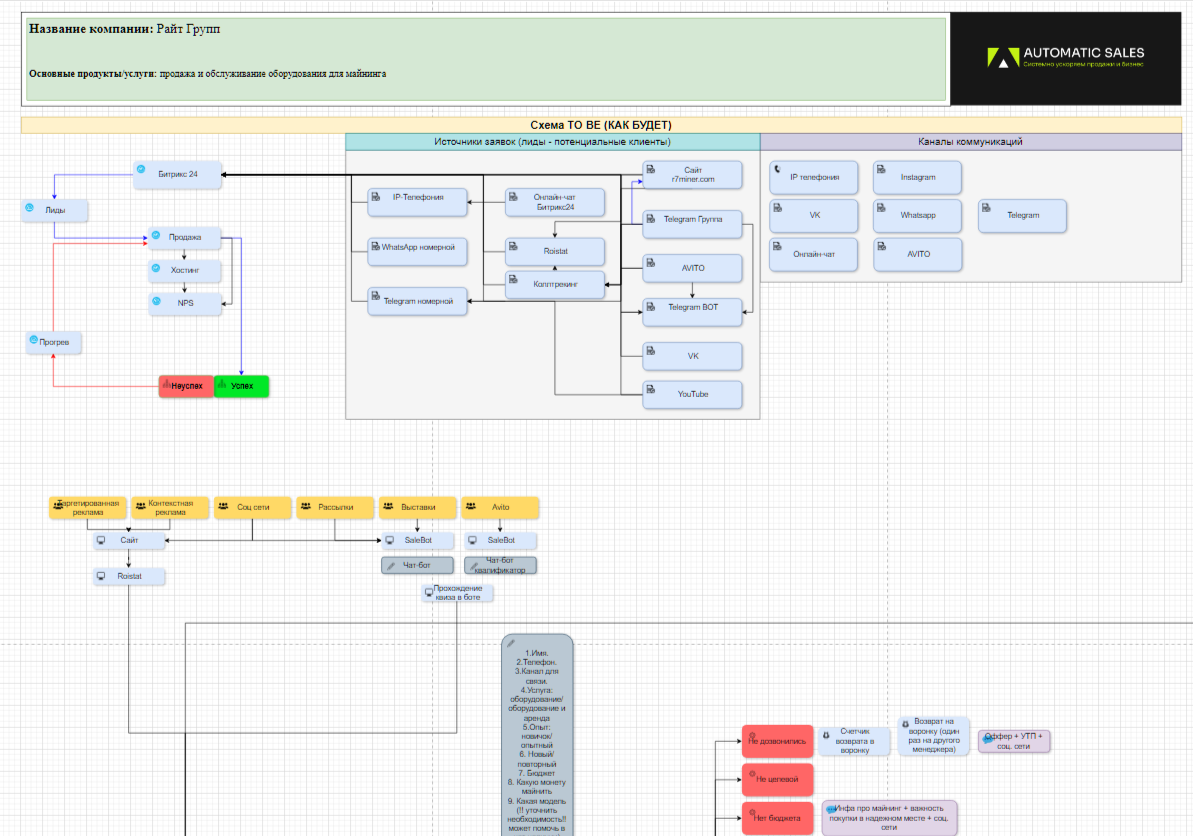Click the Возврат на воронку node
1193x836 pixels.
coord(934,736)
